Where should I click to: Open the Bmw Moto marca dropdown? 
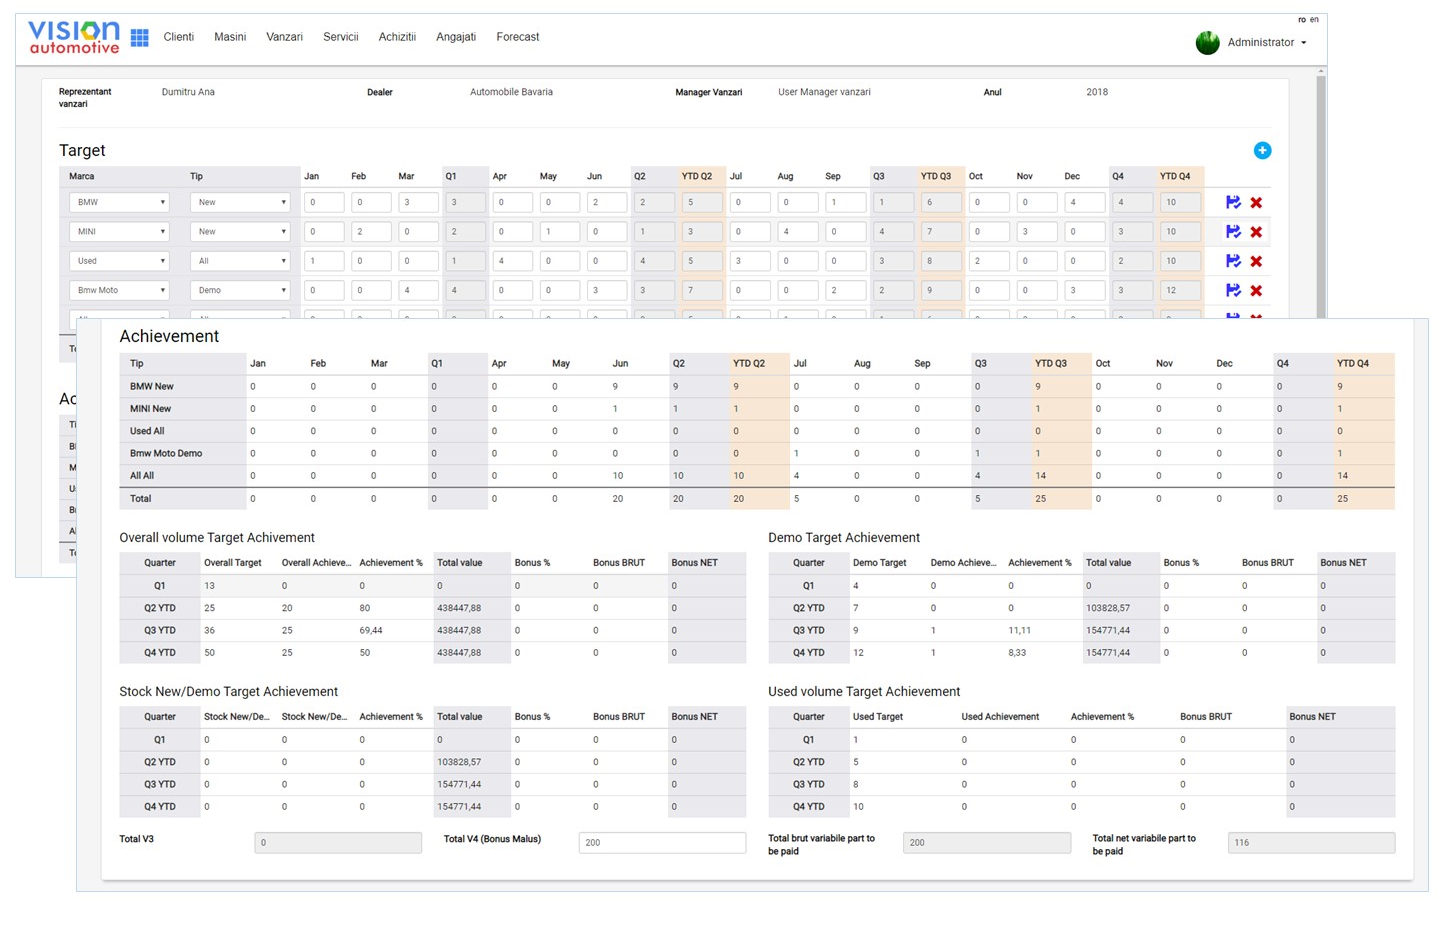click(x=119, y=290)
